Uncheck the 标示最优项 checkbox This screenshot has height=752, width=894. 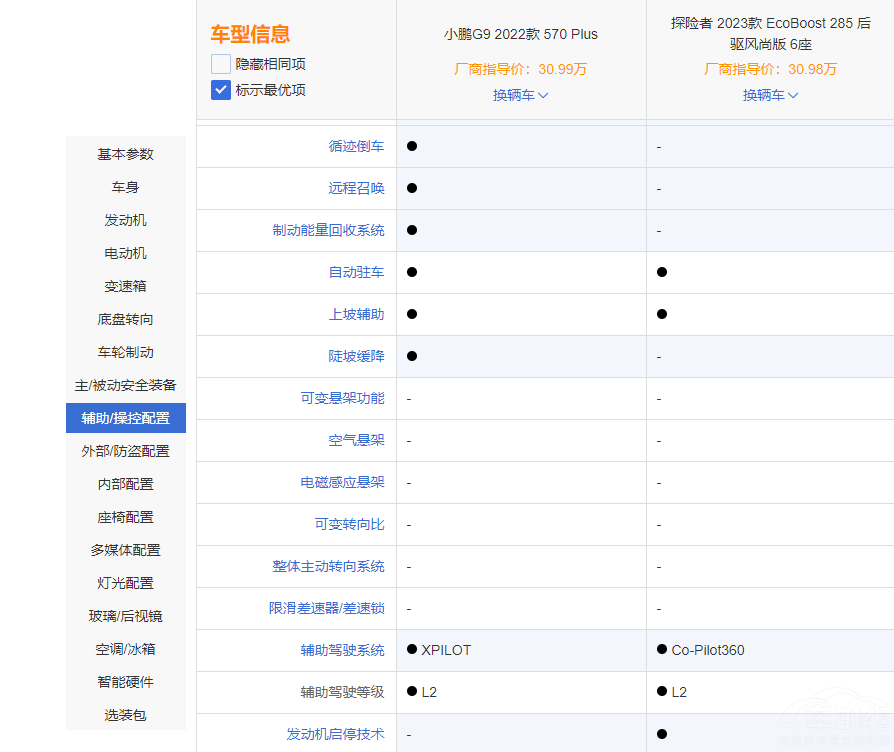pyautogui.click(x=221, y=90)
